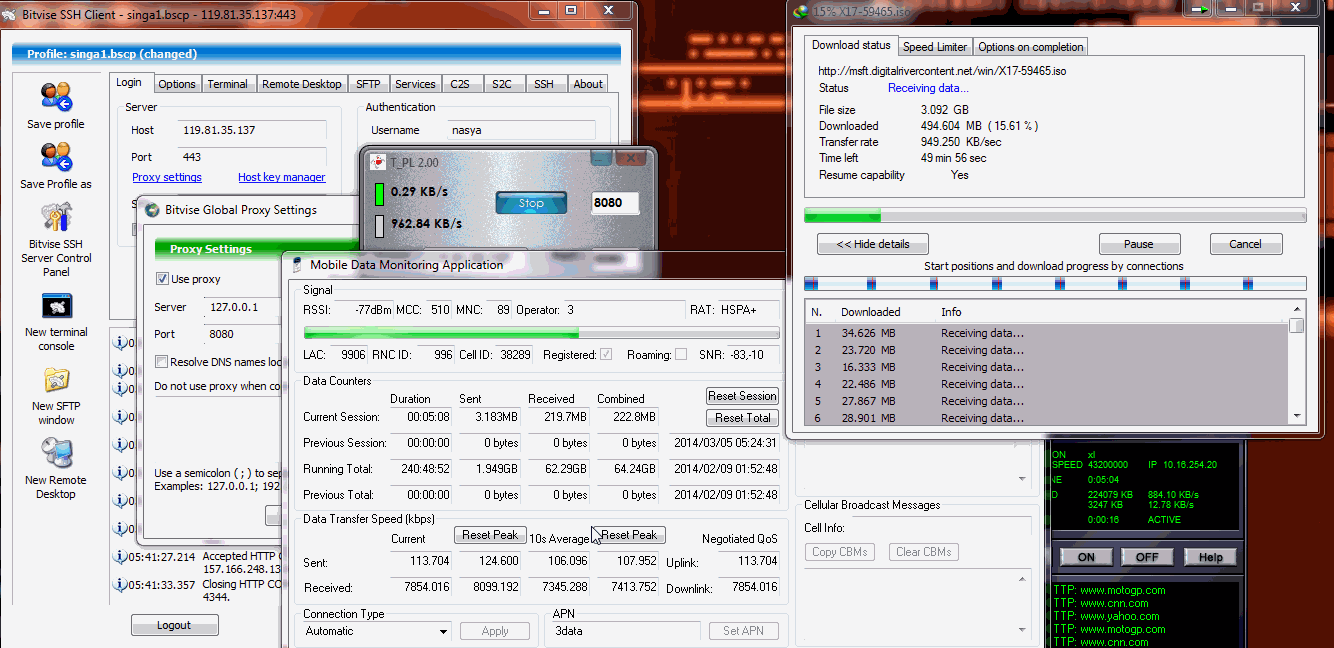Click the 8080 port field in T_PL

pyautogui.click(x=614, y=203)
